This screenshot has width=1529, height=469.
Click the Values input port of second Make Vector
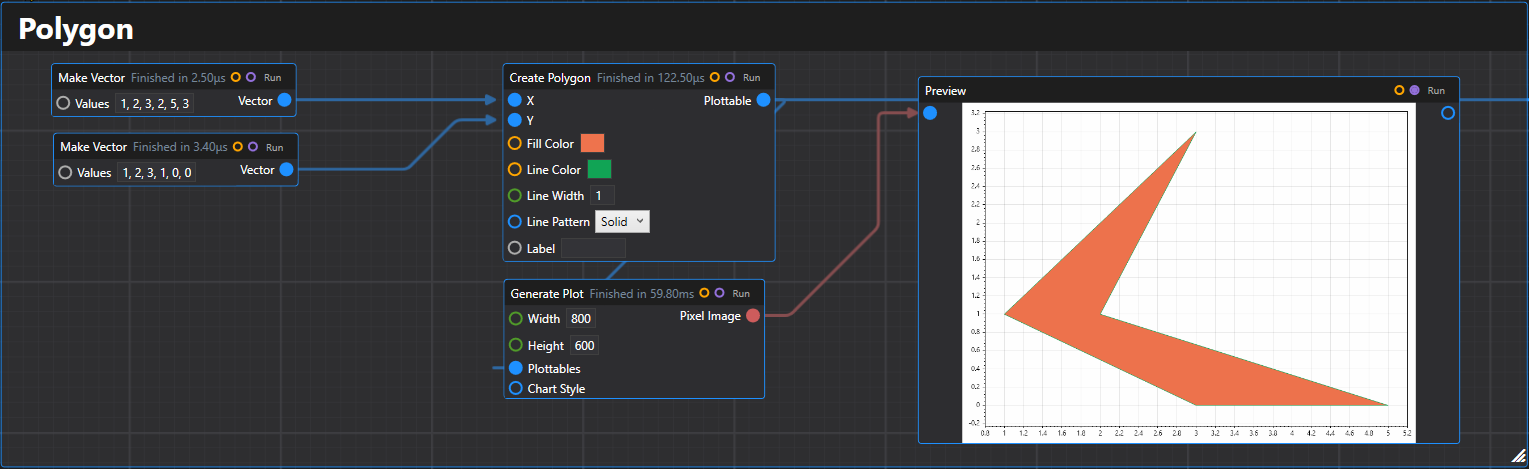(x=65, y=173)
